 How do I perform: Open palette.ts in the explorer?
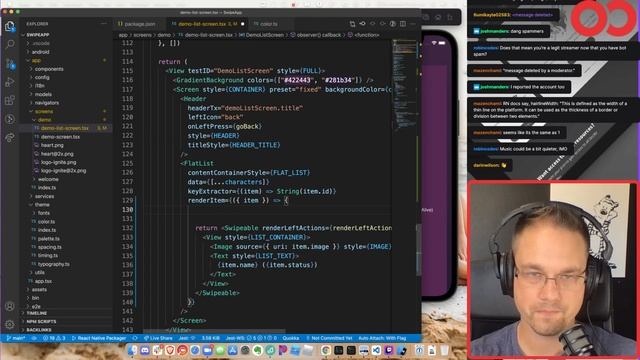tap(49, 239)
